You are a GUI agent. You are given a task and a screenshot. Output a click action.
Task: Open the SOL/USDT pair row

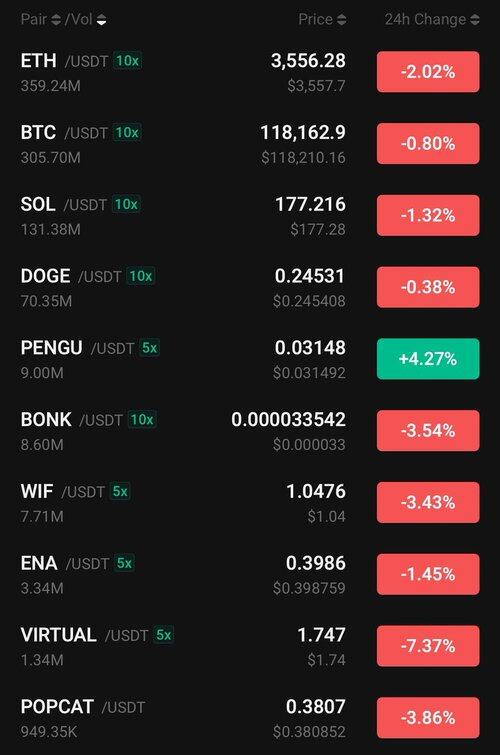coord(250,216)
